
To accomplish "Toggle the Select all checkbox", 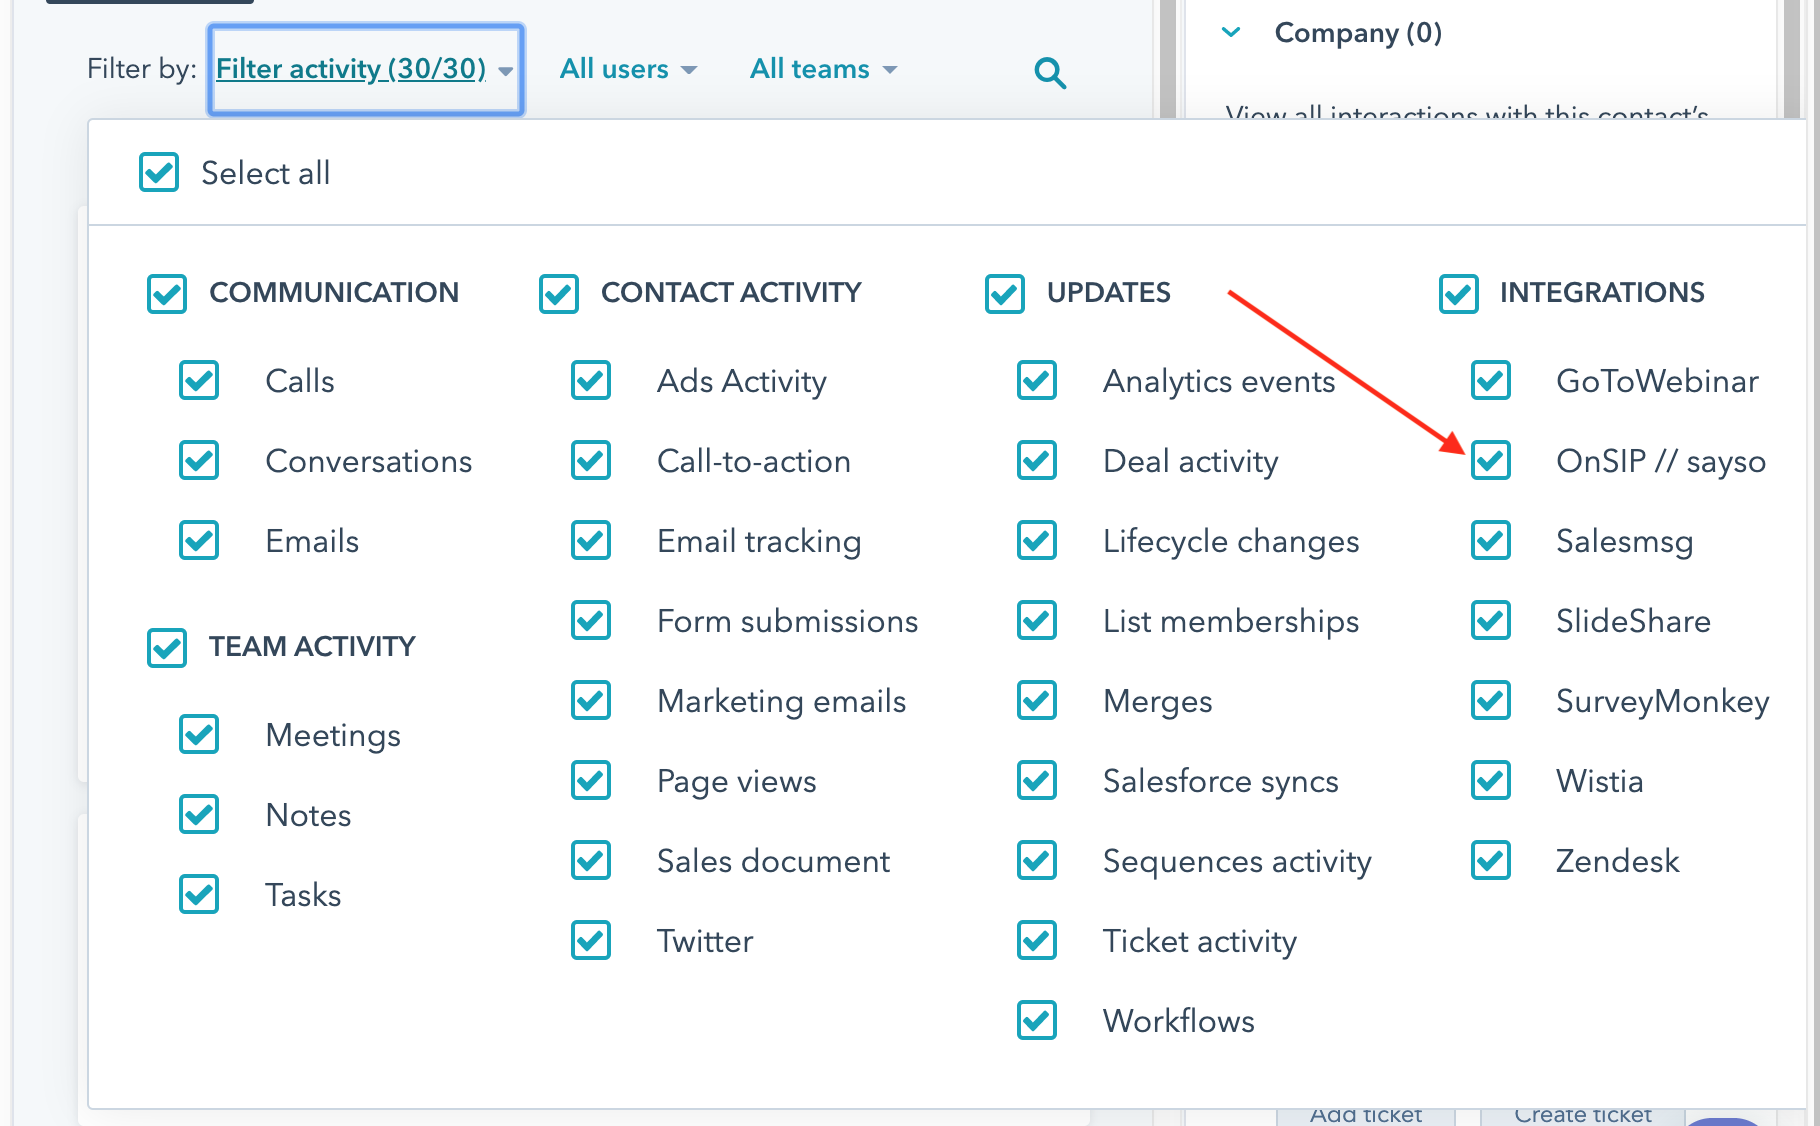I will pos(159,172).
